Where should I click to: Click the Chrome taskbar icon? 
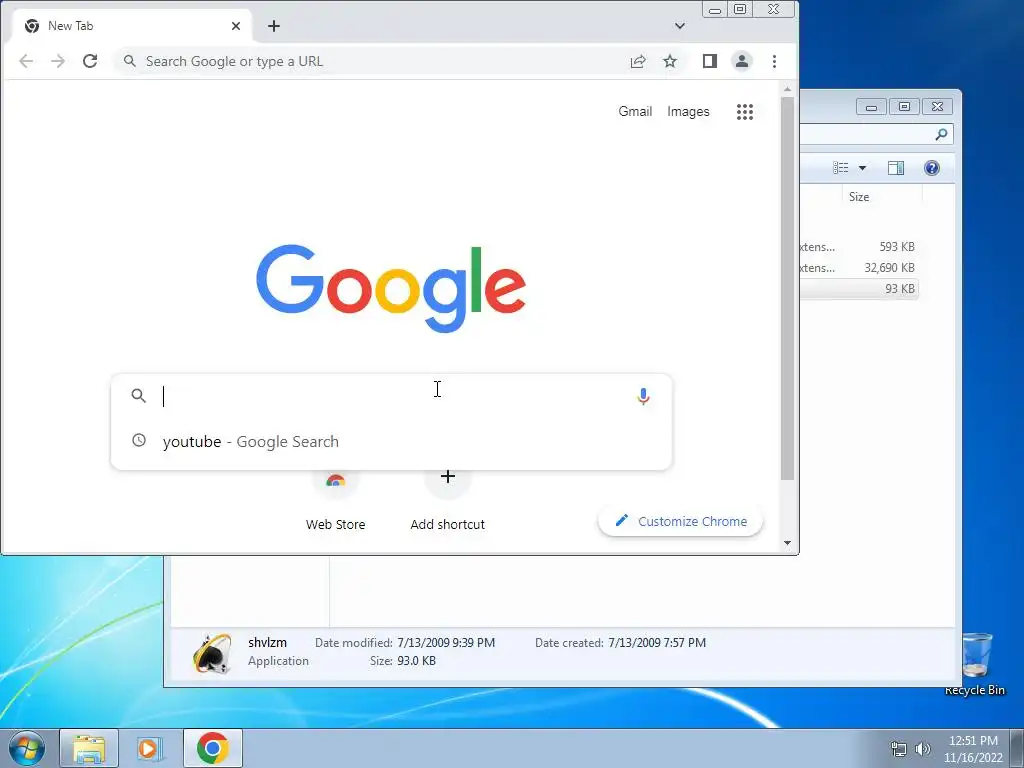pyautogui.click(x=212, y=748)
